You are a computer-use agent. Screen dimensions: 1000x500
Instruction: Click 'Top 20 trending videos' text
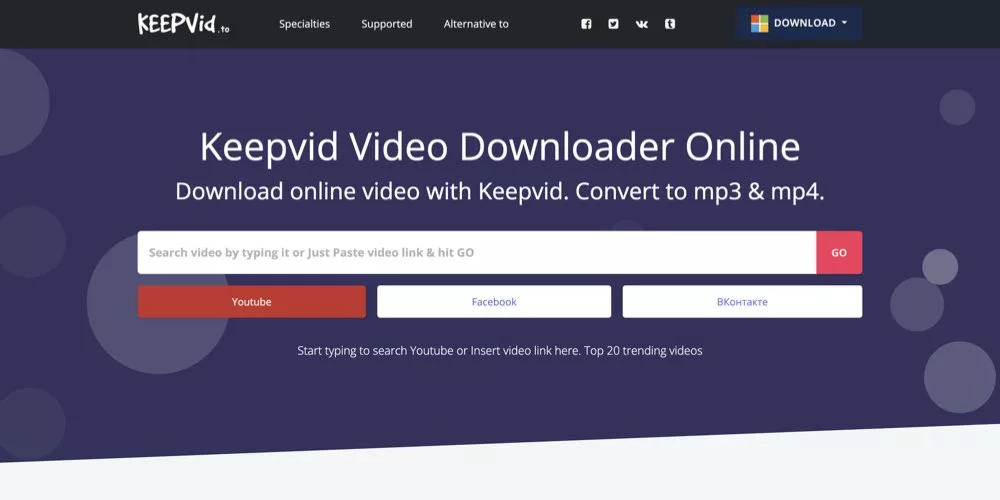click(643, 351)
